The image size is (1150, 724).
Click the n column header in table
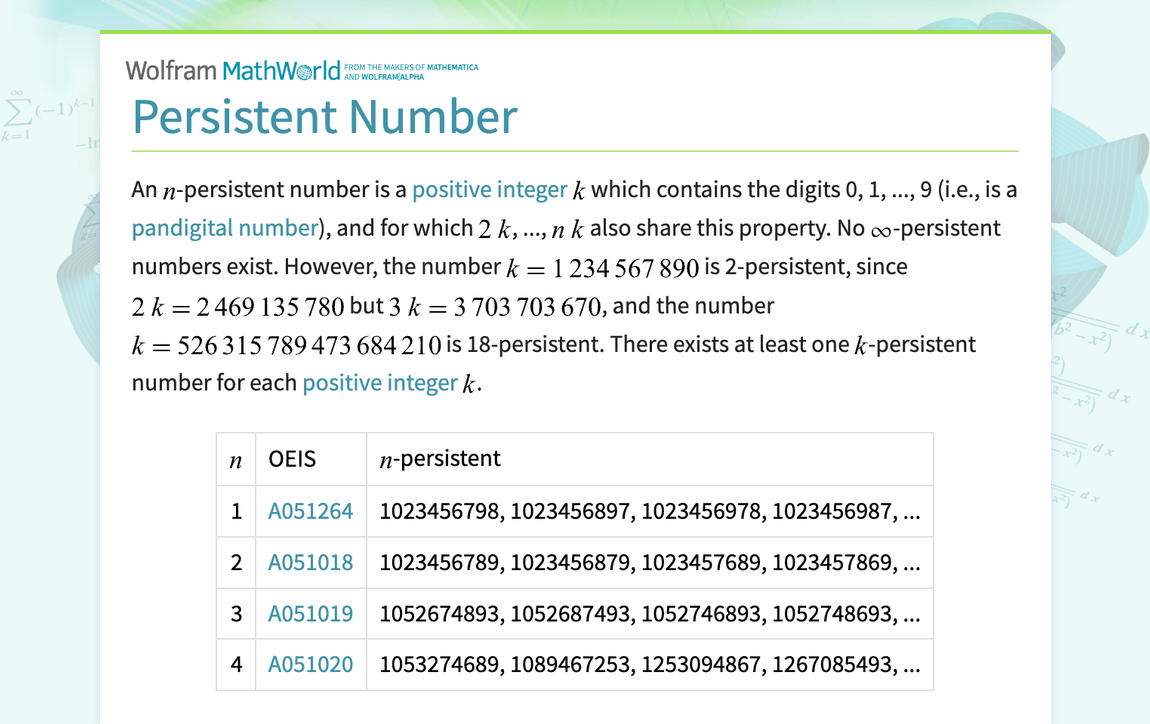(x=236, y=459)
